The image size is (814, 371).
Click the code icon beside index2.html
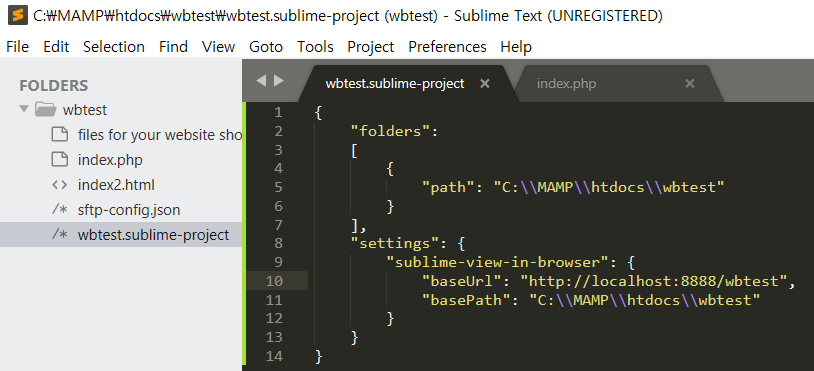pyautogui.click(x=60, y=185)
